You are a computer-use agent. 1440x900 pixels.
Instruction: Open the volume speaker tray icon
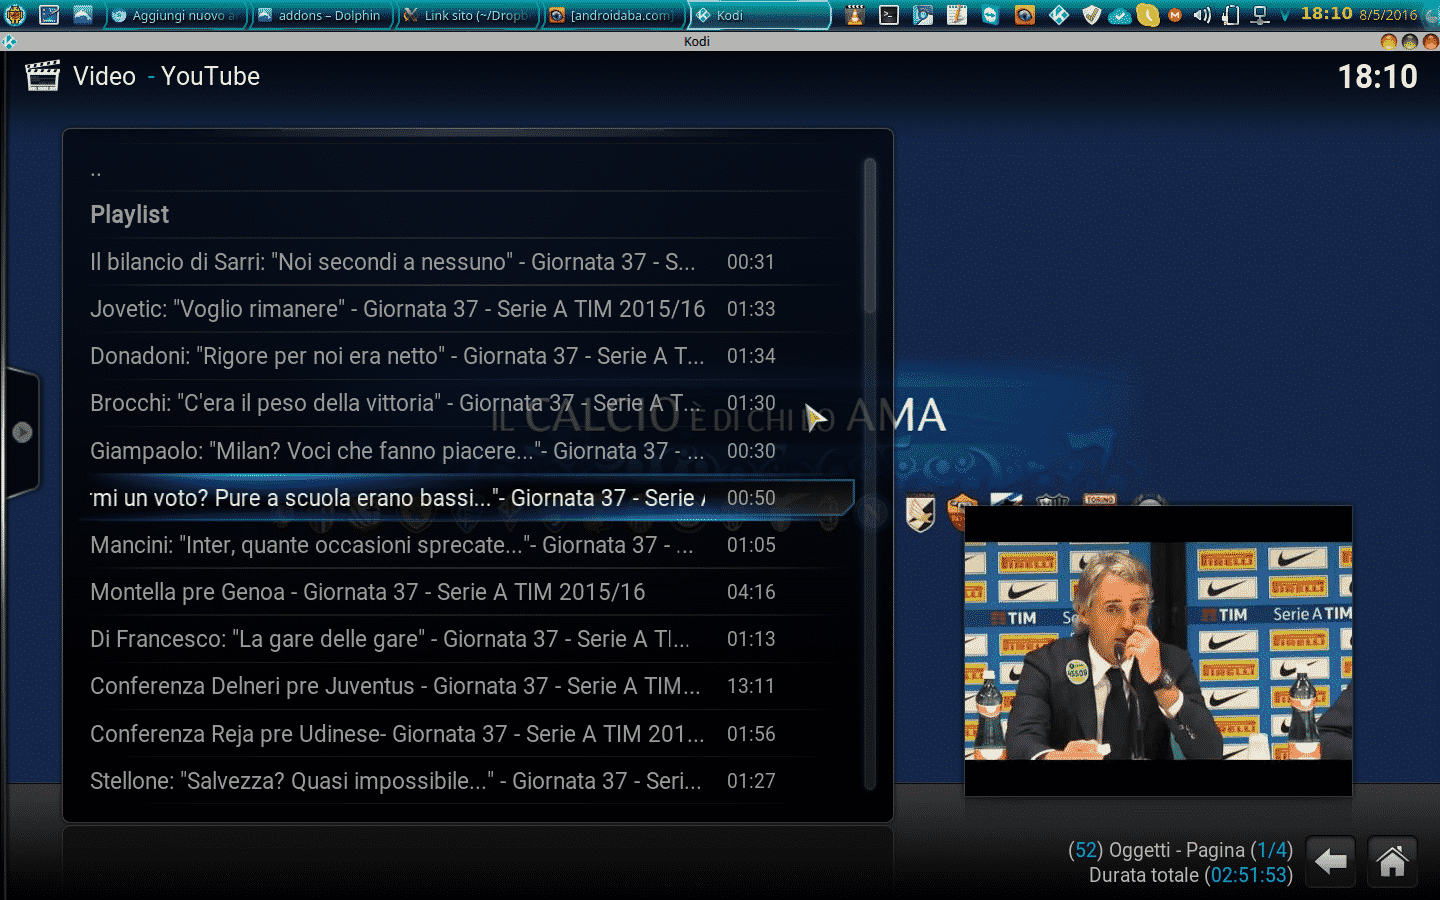click(1202, 15)
